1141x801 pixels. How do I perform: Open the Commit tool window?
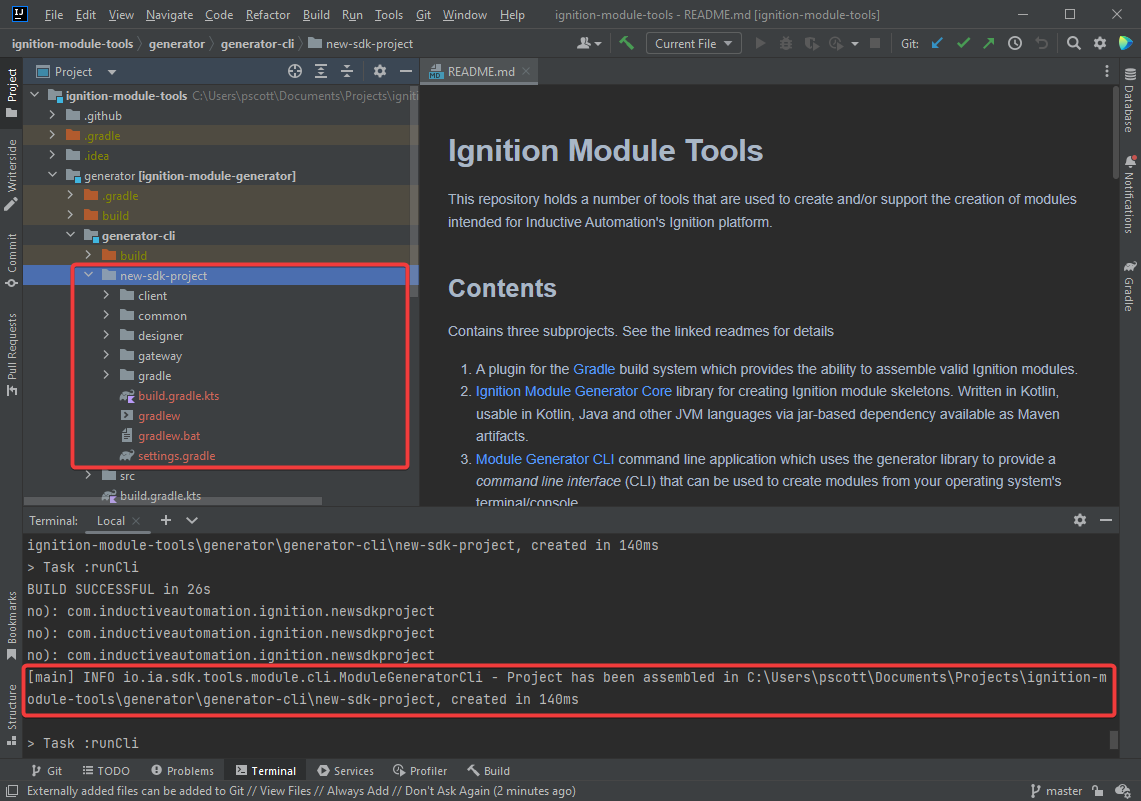coord(12,260)
